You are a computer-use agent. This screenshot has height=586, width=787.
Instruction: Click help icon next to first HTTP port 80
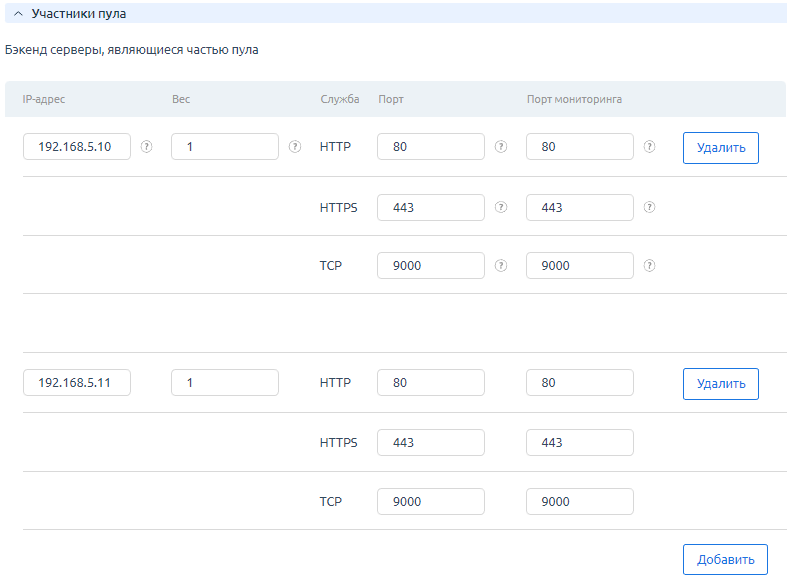[501, 146]
